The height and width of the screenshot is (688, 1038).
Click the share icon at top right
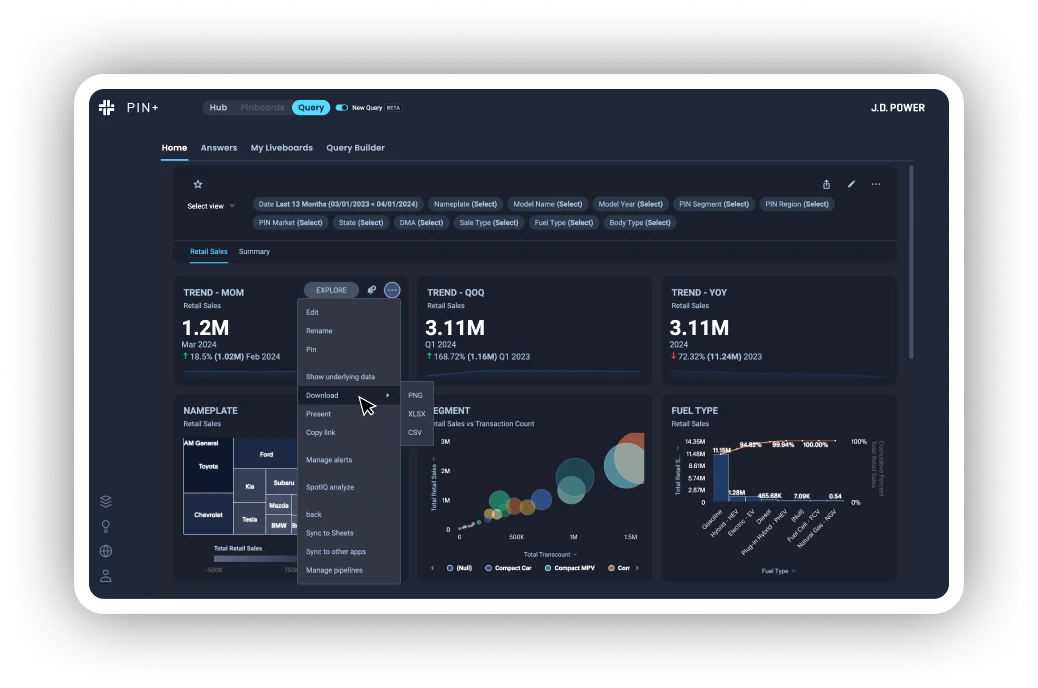[x=826, y=185]
